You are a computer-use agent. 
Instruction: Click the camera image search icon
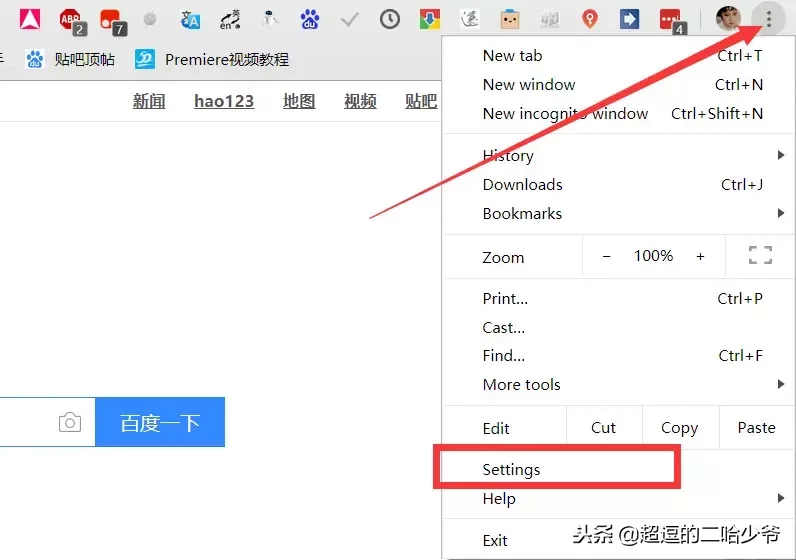pos(70,422)
